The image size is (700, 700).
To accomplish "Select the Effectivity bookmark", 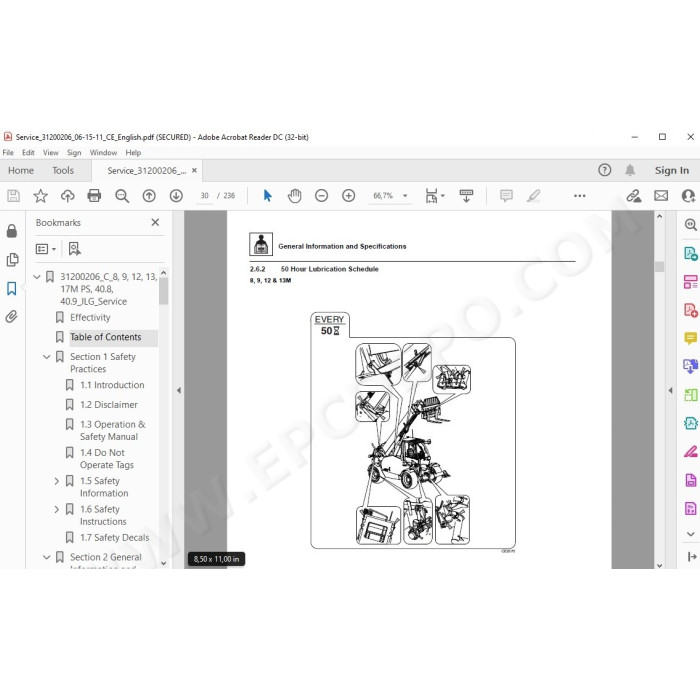I will coord(90,317).
